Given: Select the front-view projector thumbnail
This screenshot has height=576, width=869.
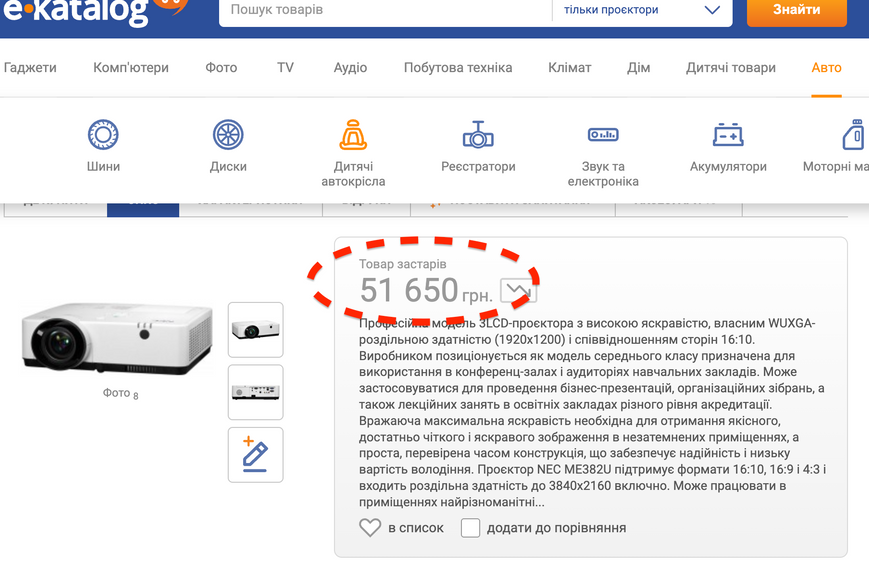Looking at the screenshot, I should (x=255, y=330).
